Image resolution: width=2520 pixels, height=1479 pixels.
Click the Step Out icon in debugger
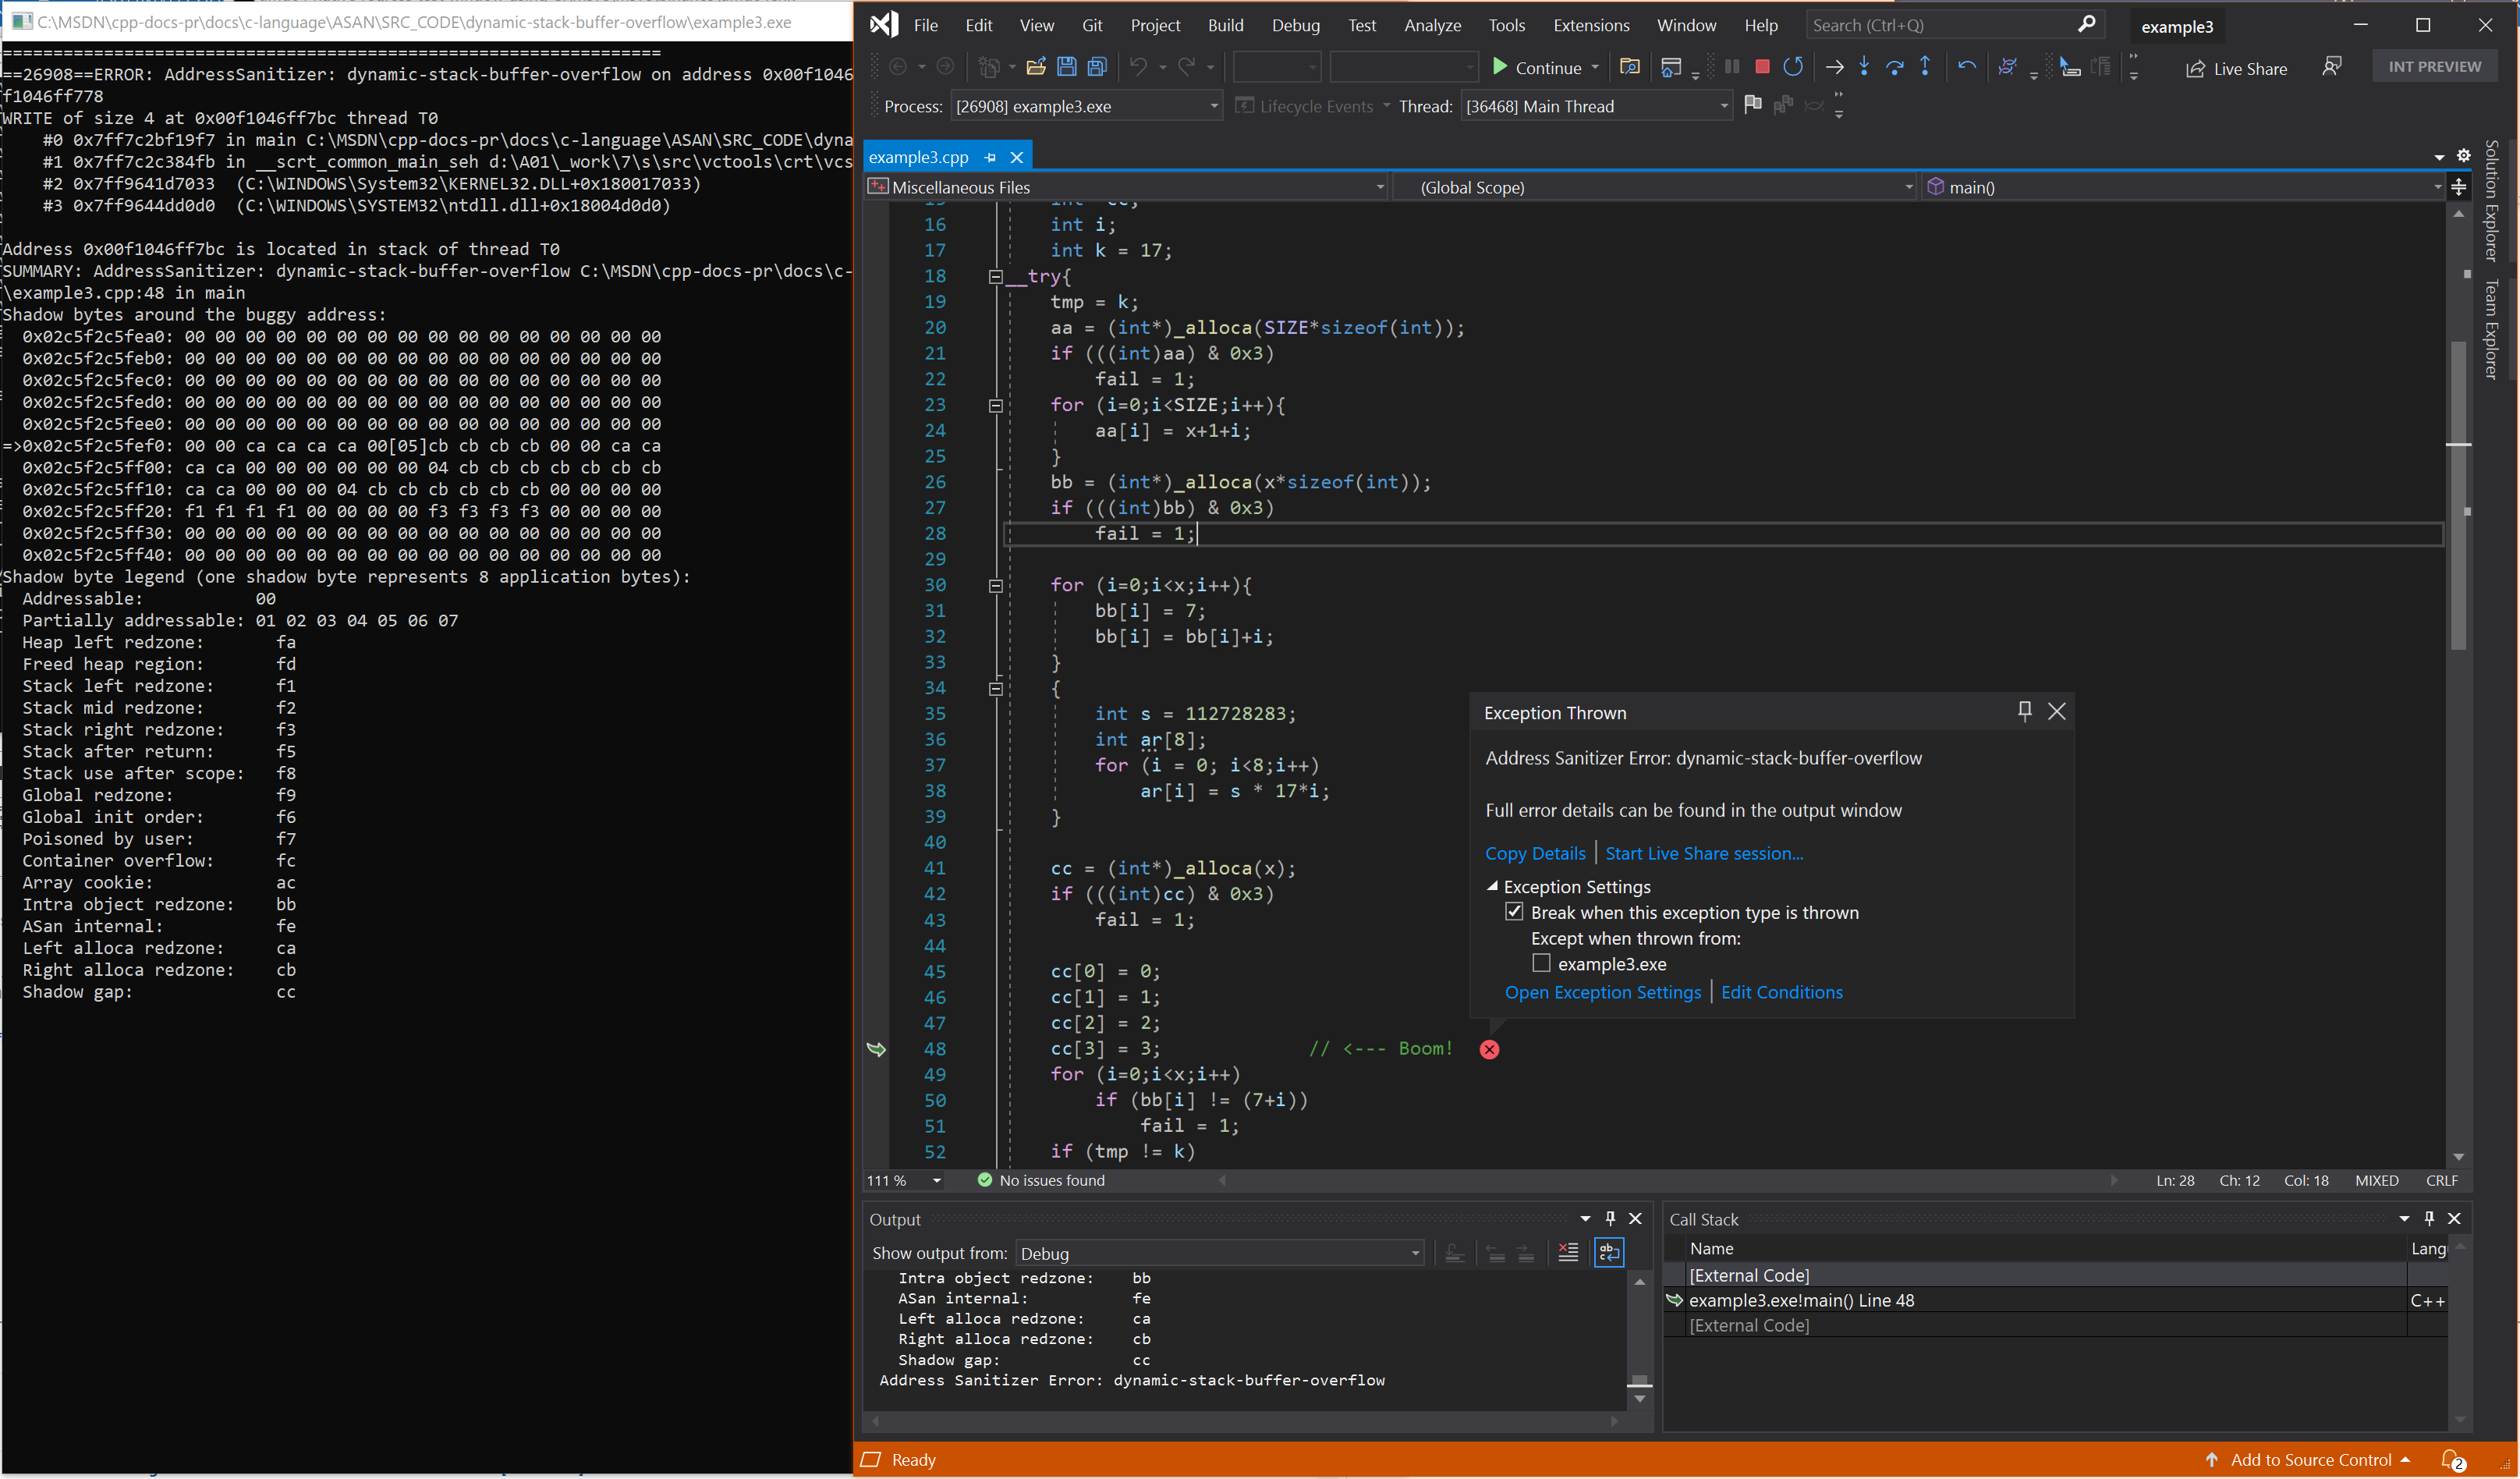(1920, 67)
